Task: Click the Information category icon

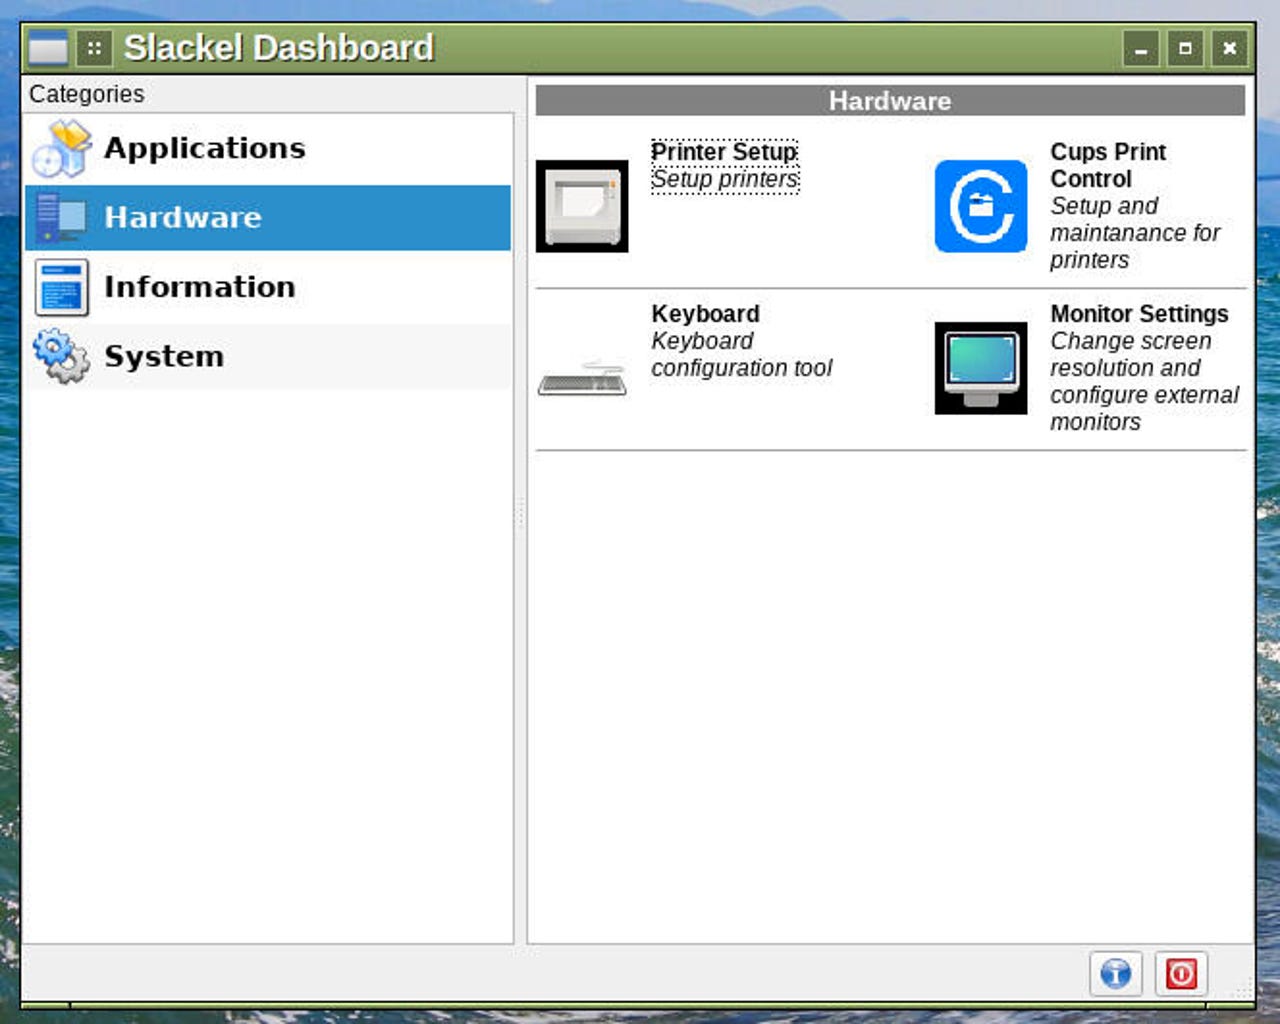Action: [61, 287]
